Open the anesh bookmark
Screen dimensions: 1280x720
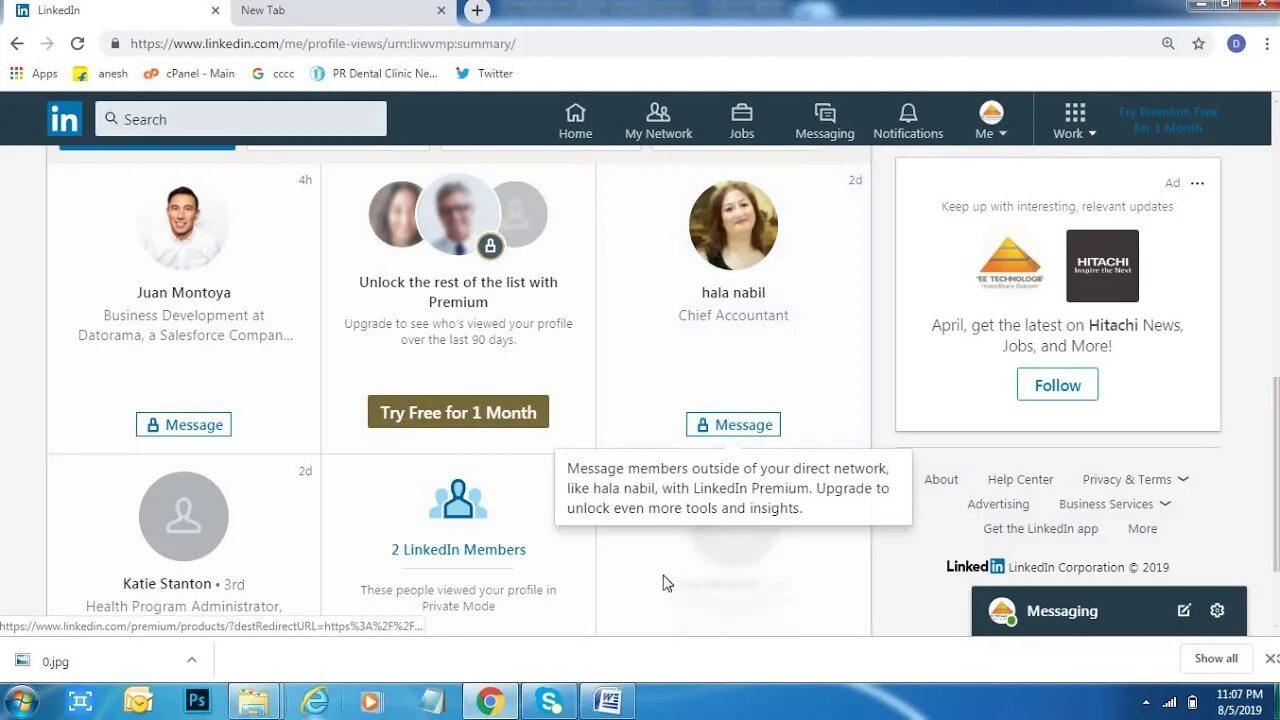(x=100, y=73)
